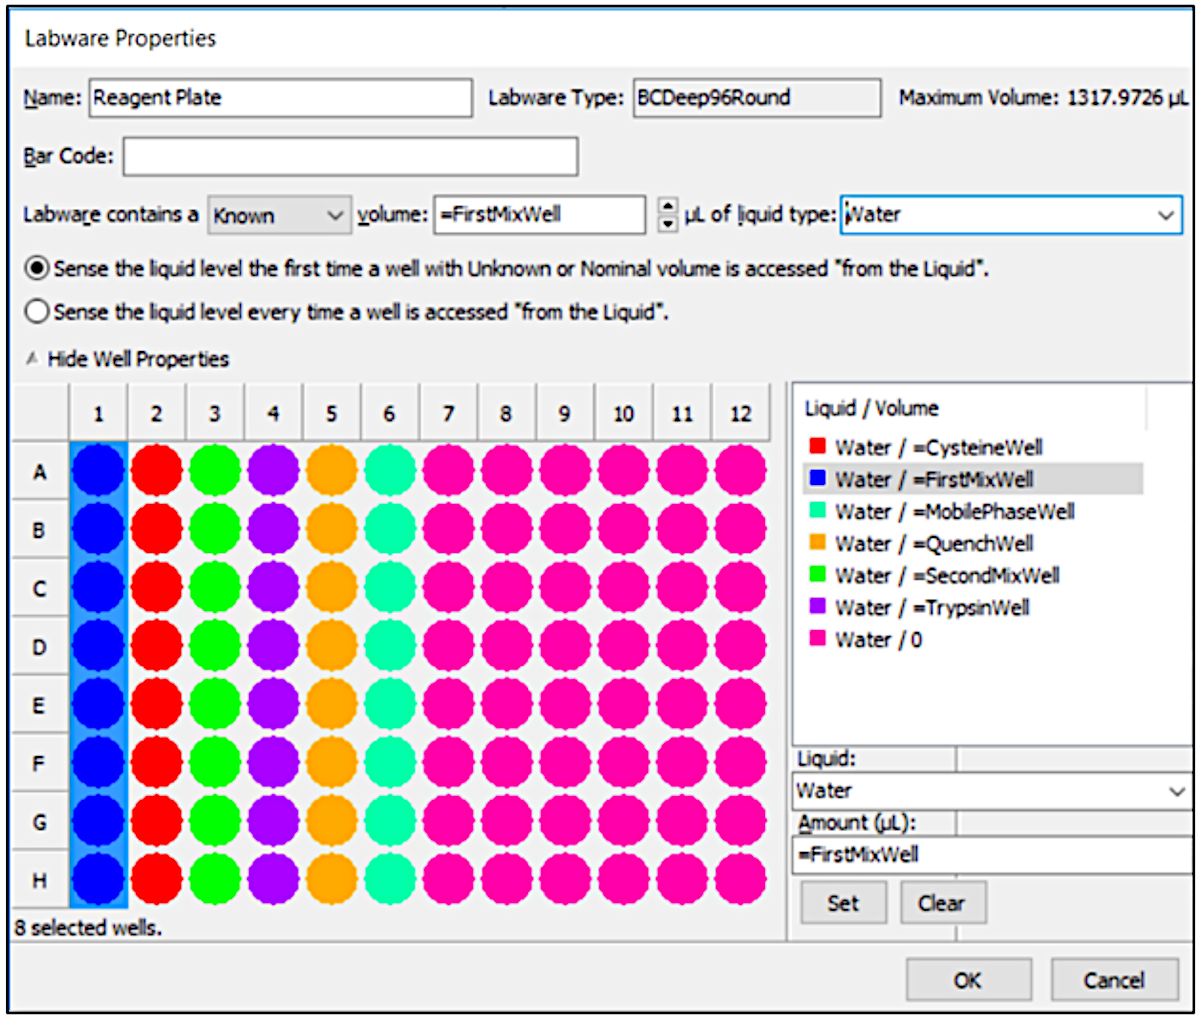
Task: Select column 10 header
Action: coord(623,413)
